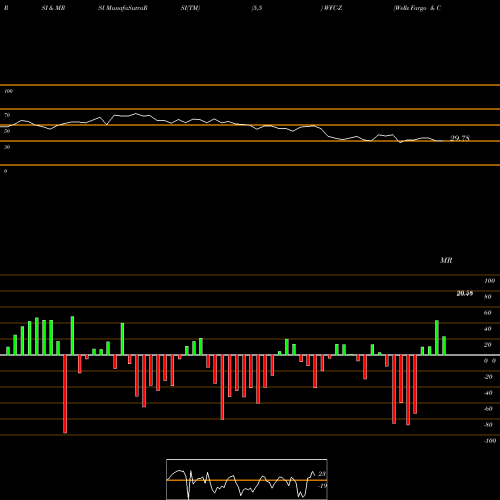Click the current RSI value 29.78

[460, 138]
